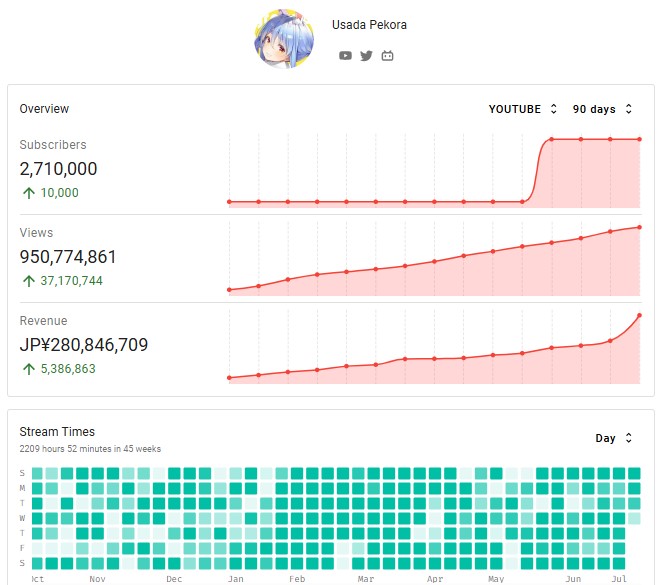
Task: Open the YOUTUBE platform dropdown
Action: pyautogui.click(x=523, y=109)
